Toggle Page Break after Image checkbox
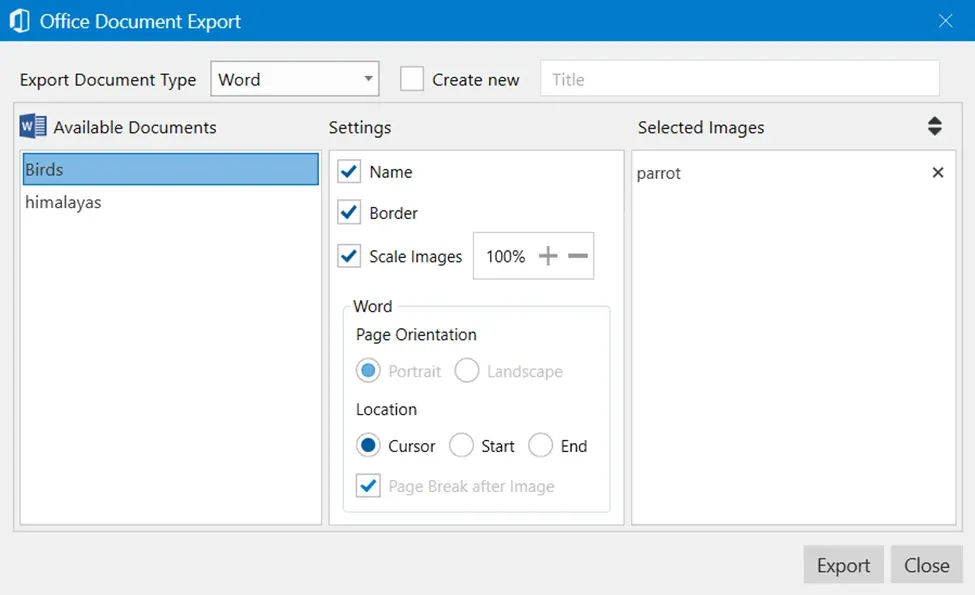Screen dimensions: 975x595 (368, 486)
